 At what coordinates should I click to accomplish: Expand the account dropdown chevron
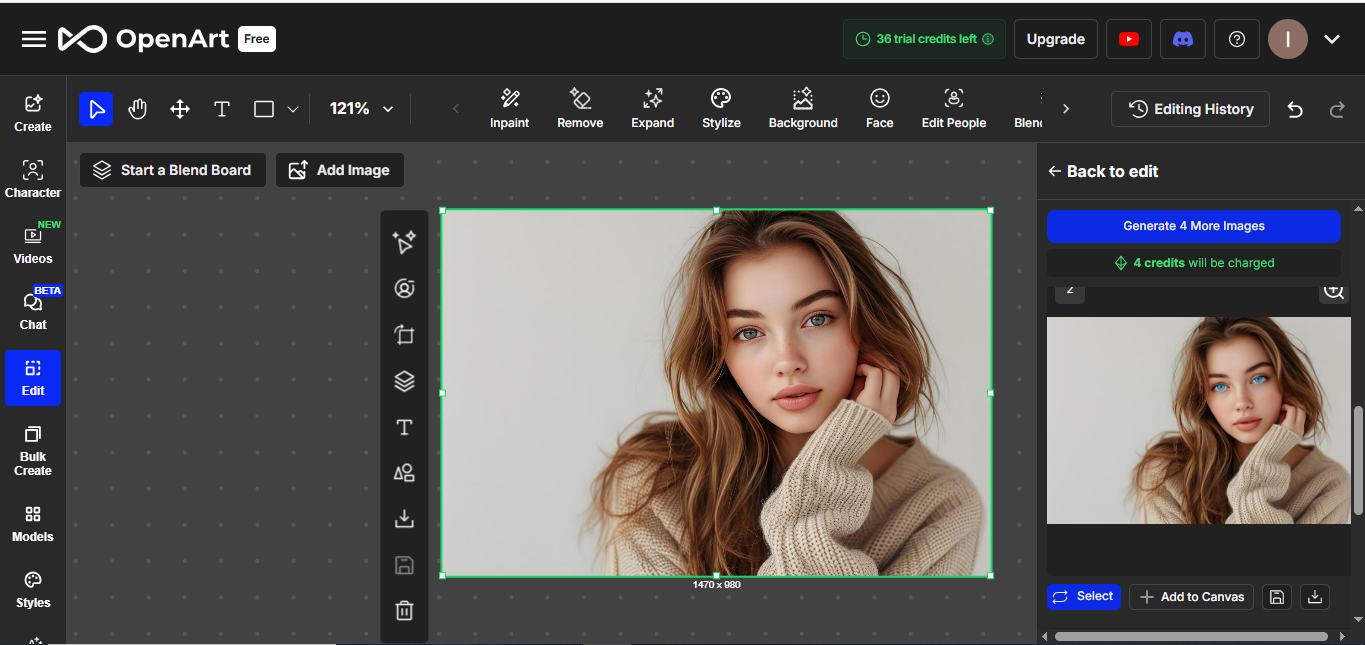[x=1331, y=39]
